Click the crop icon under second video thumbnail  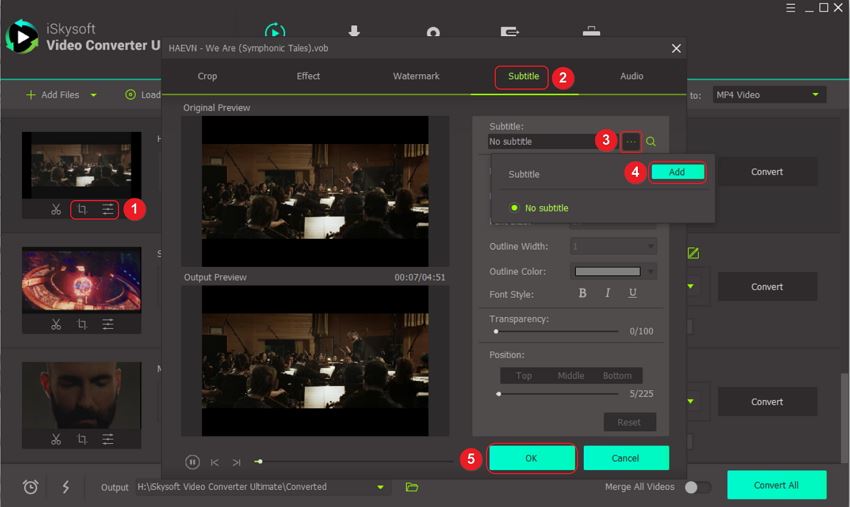click(82, 324)
